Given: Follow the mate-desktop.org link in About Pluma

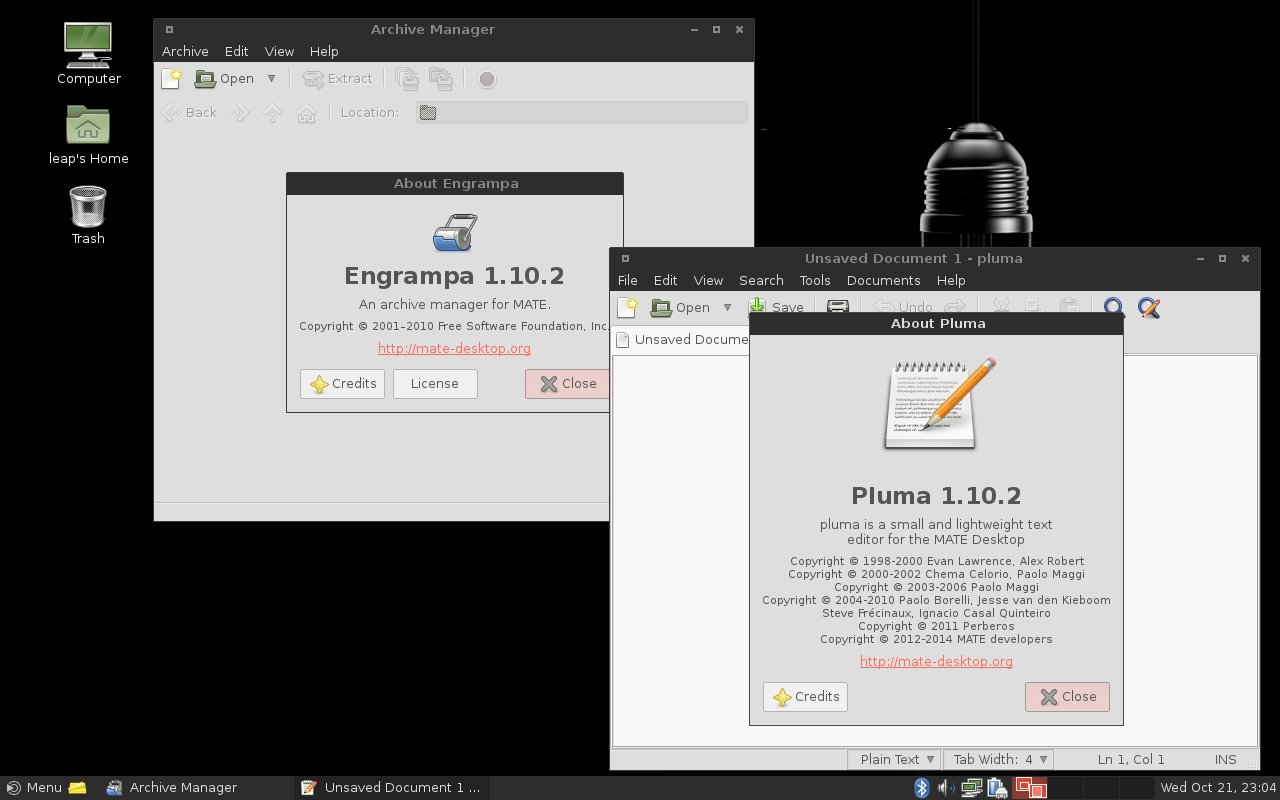Looking at the screenshot, I should (936, 662).
